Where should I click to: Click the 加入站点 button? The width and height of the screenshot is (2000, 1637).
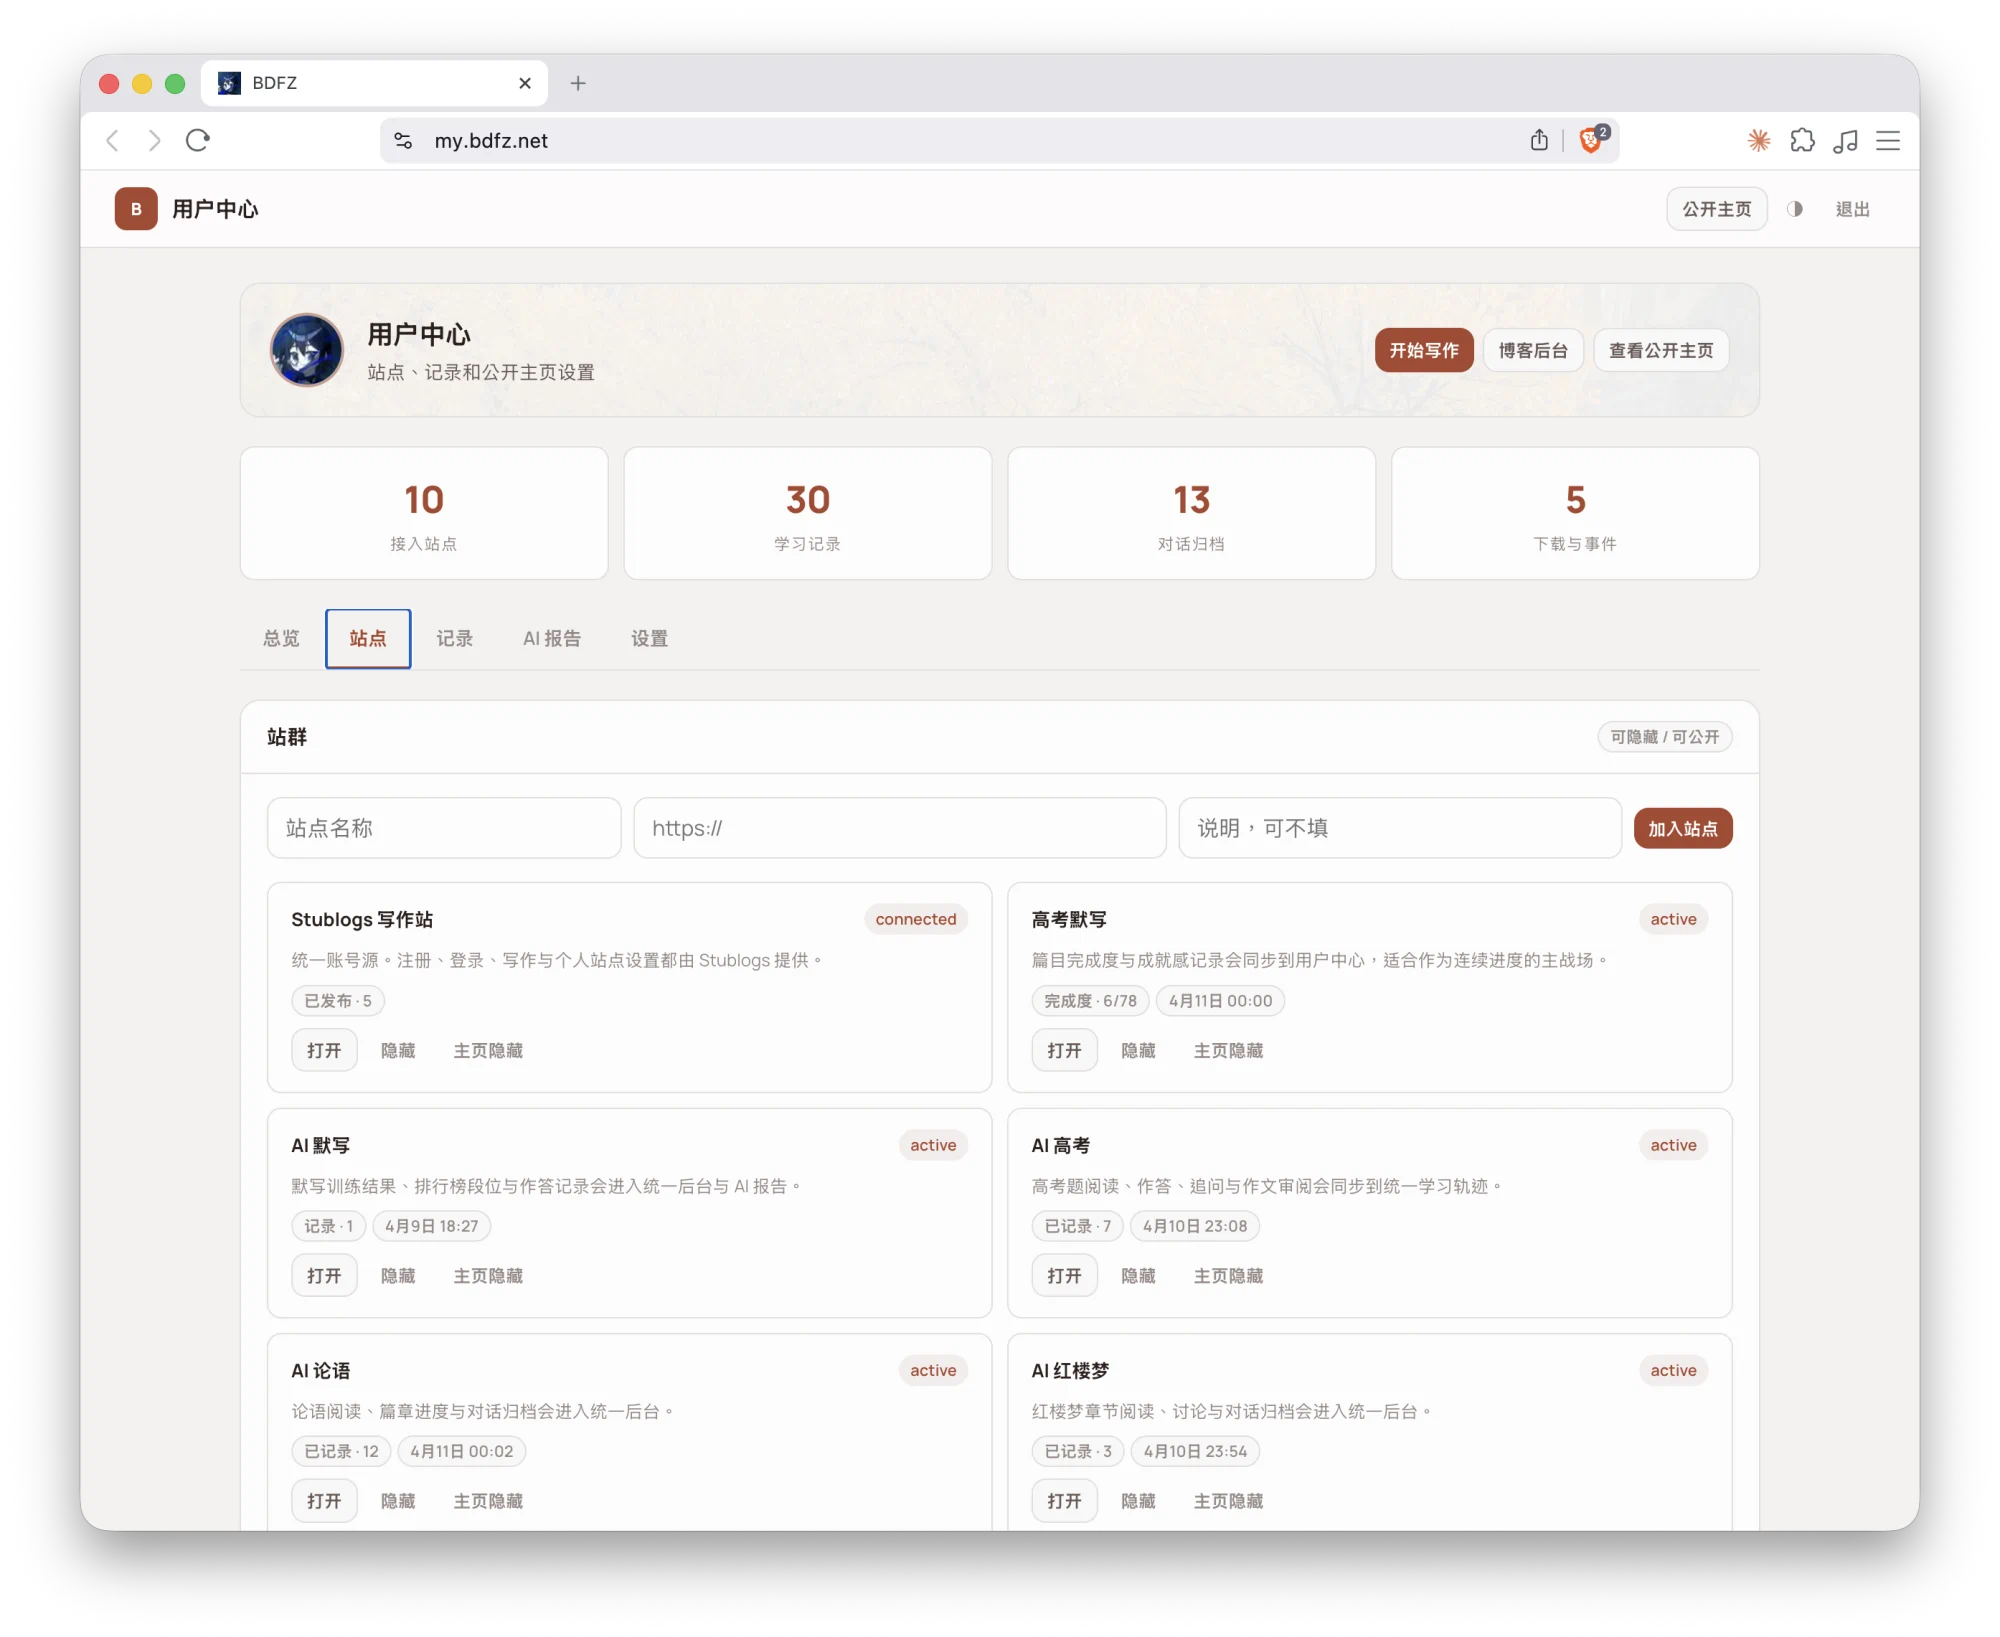point(1683,828)
